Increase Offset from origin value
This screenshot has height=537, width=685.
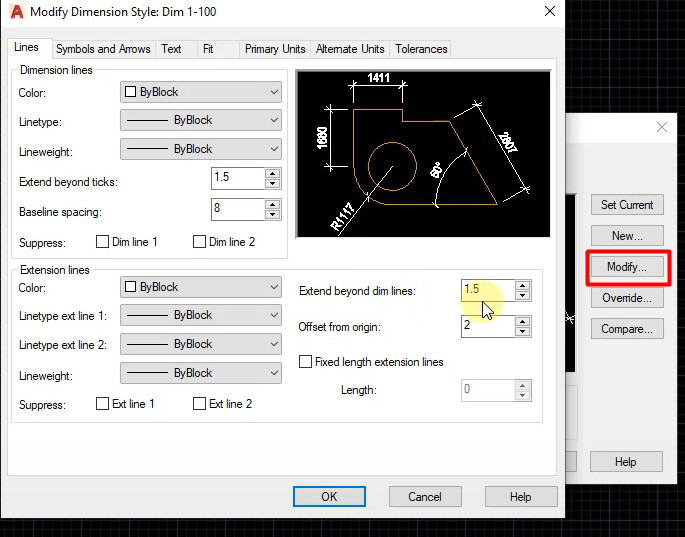[522, 322]
